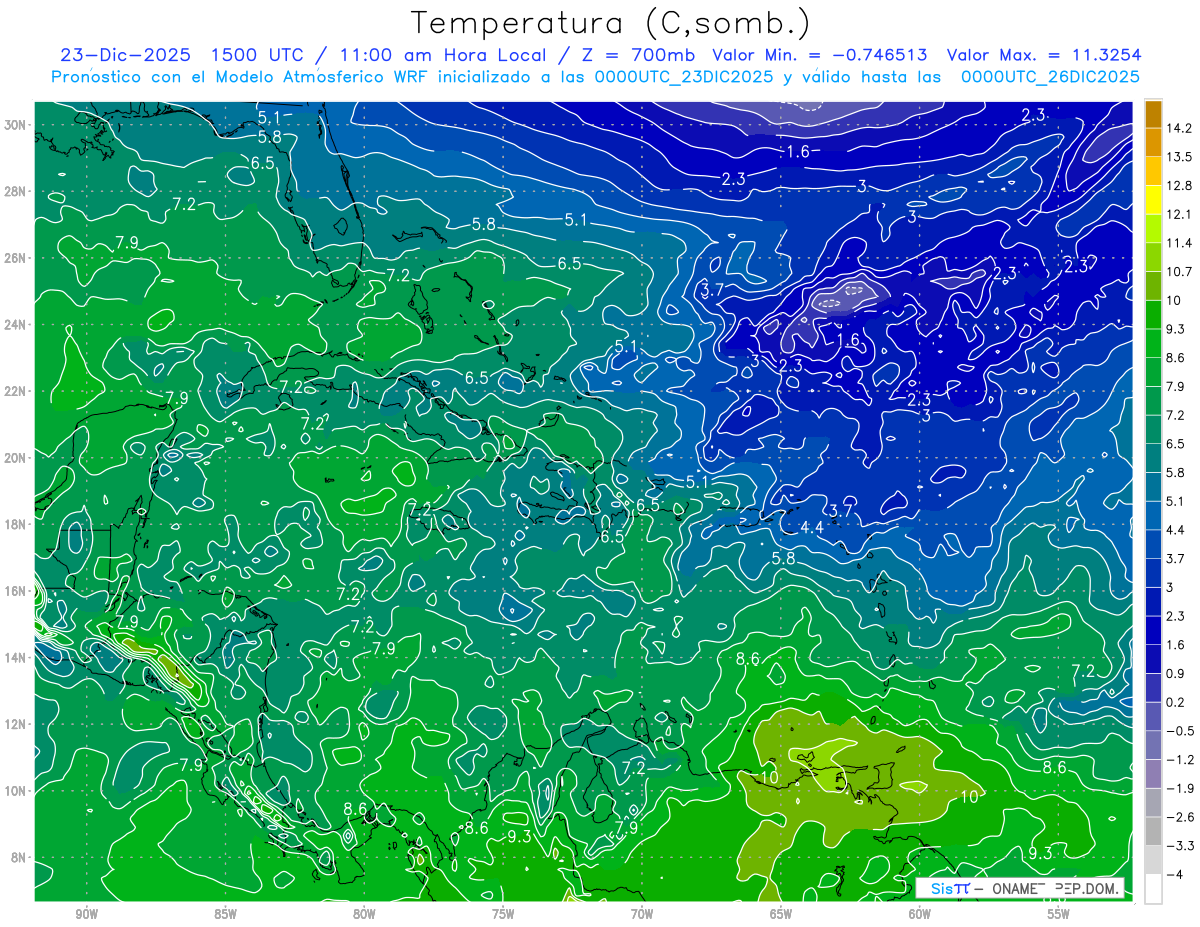Click the 16N latitude axis label

tap(16, 590)
